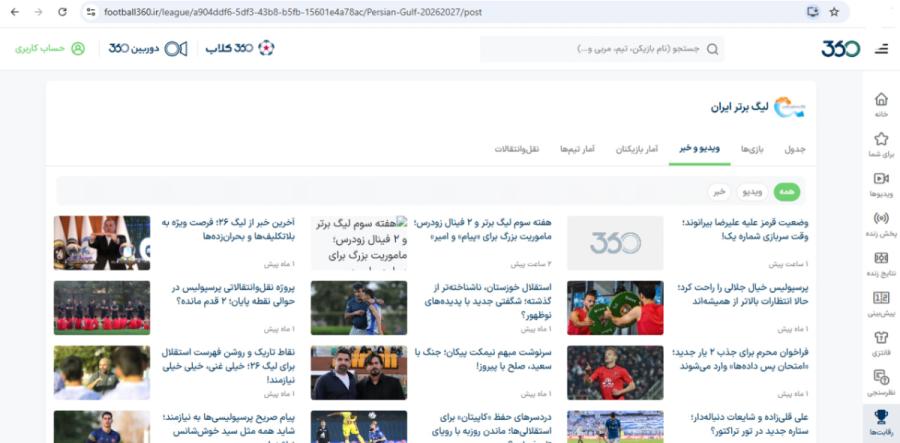
Task: Reload the page with refresh icon
Action: point(62,12)
